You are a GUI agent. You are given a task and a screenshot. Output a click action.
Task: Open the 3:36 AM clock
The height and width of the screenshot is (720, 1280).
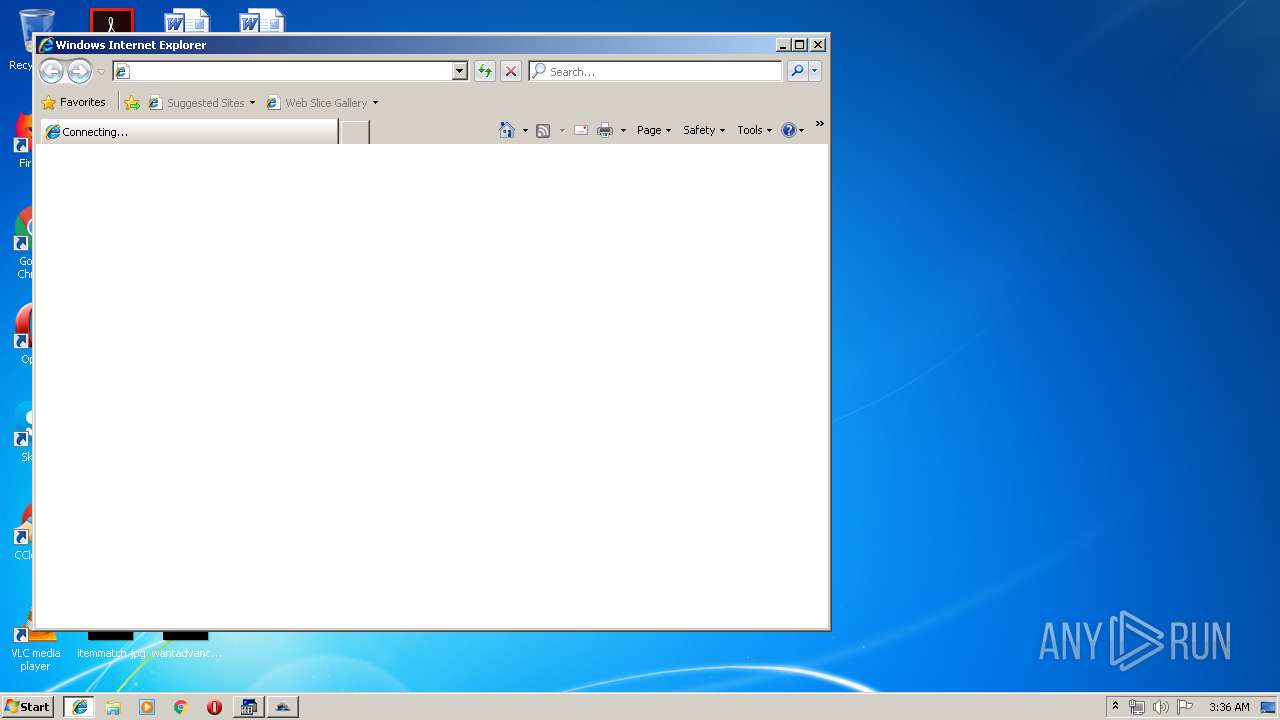tap(1229, 707)
